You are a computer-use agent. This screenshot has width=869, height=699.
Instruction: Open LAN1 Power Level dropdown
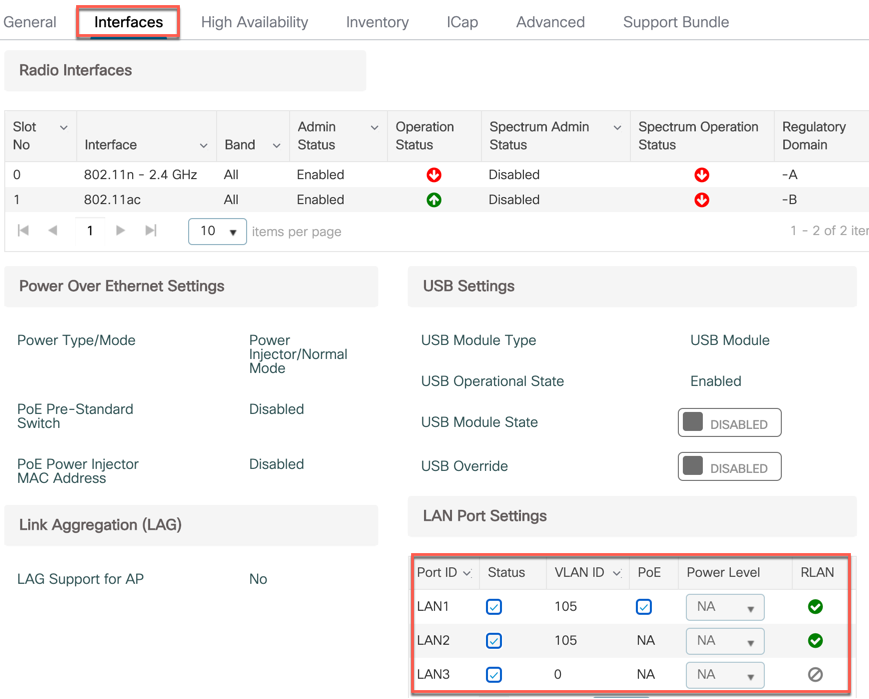725,608
